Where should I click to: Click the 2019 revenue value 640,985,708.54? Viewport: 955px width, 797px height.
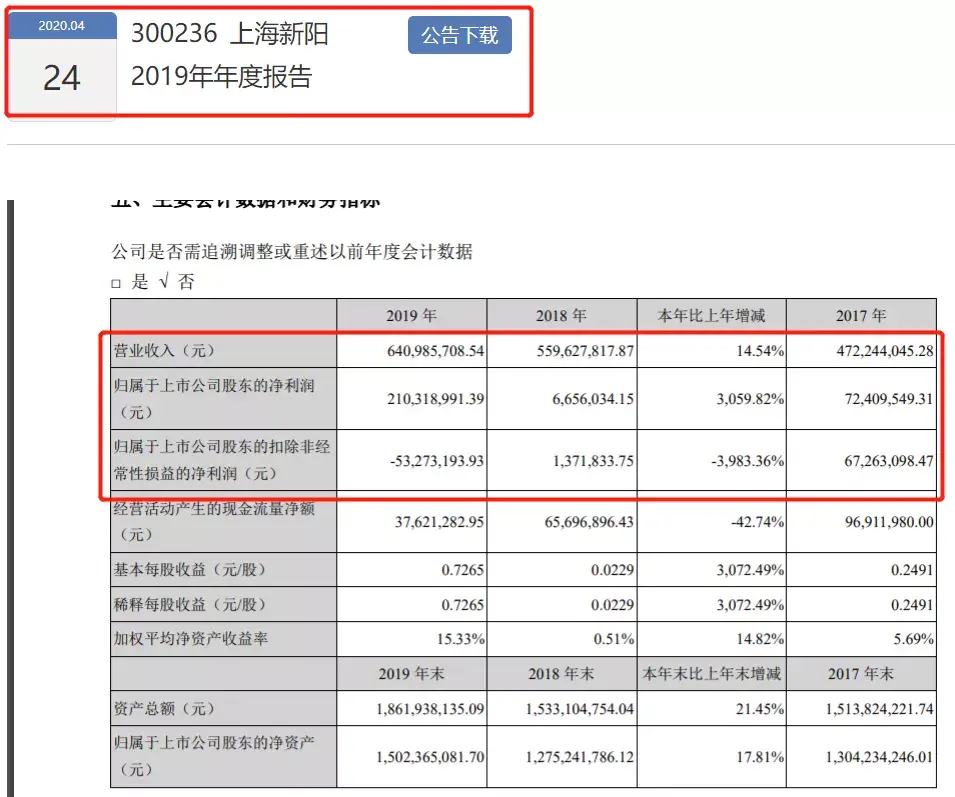click(x=435, y=351)
